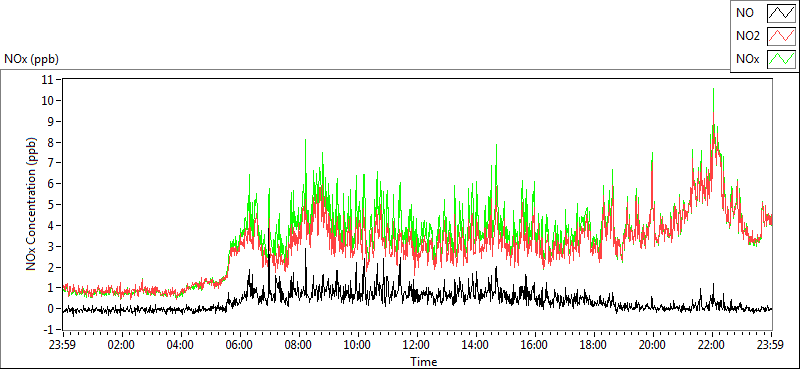Screen dimensions: 800x369
Task: Click the 1 concentration axis label
Action: [52, 288]
